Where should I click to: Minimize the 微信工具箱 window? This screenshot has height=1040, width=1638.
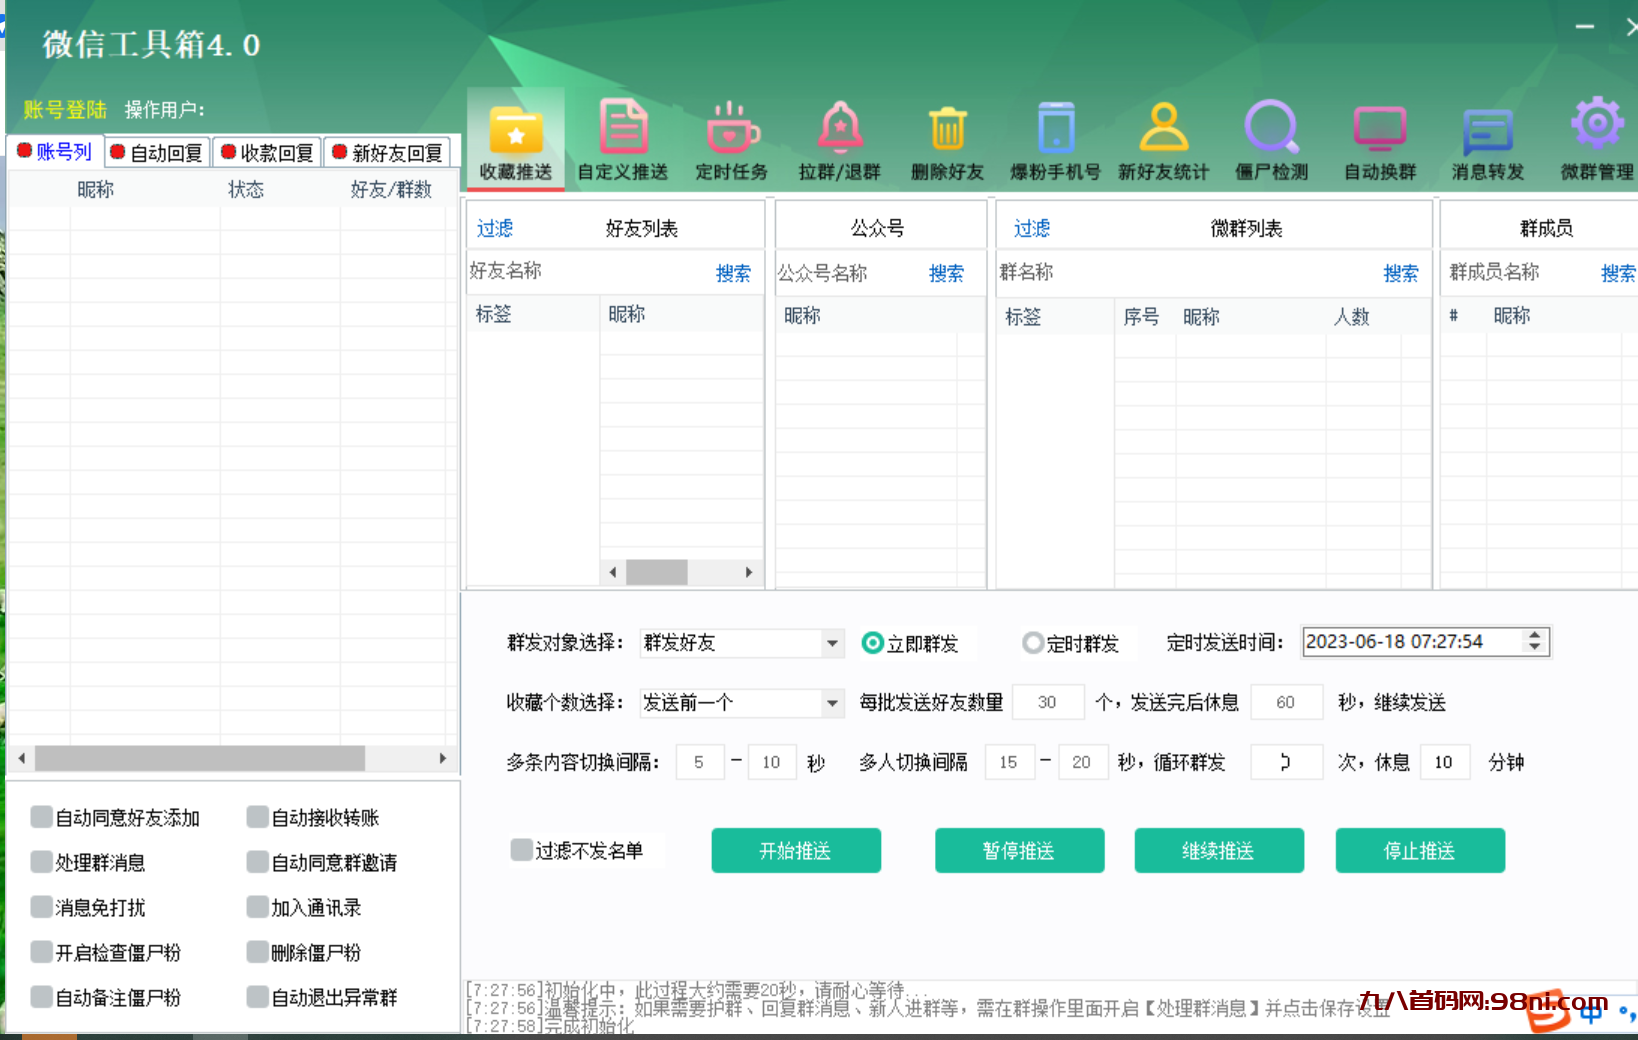[1585, 27]
